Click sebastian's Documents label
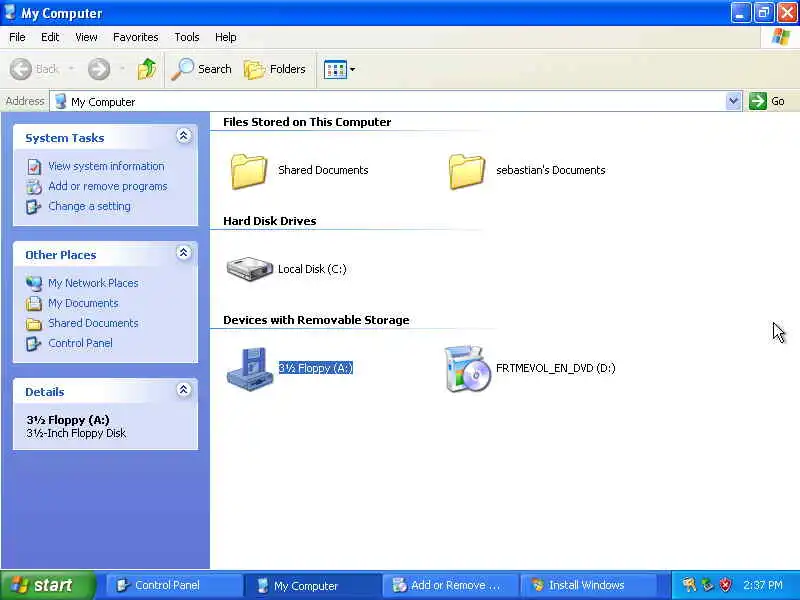Image resolution: width=800 pixels, height=600 pixels. point(551,170)
